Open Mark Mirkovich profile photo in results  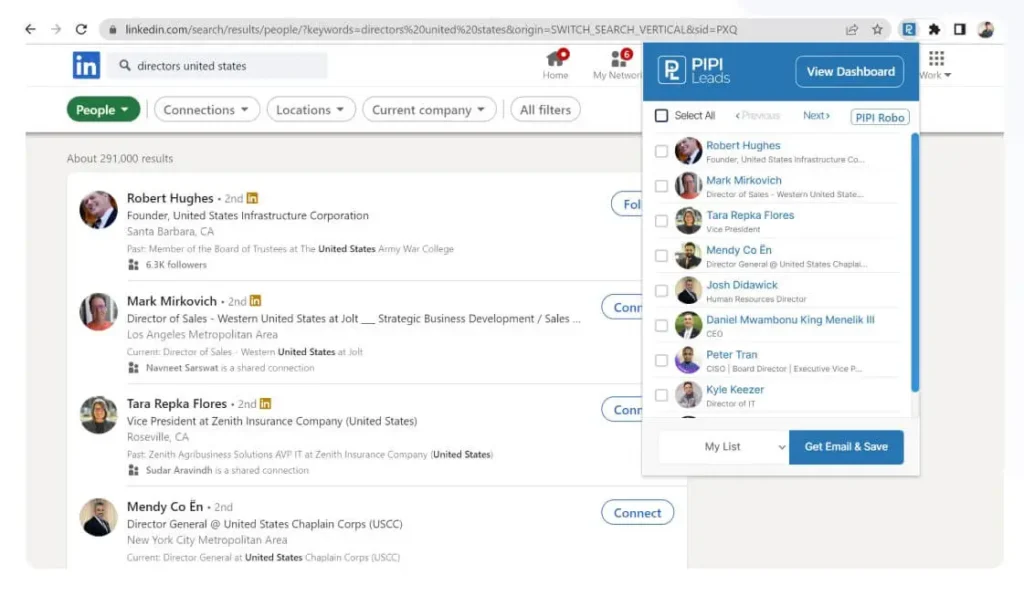99,312
